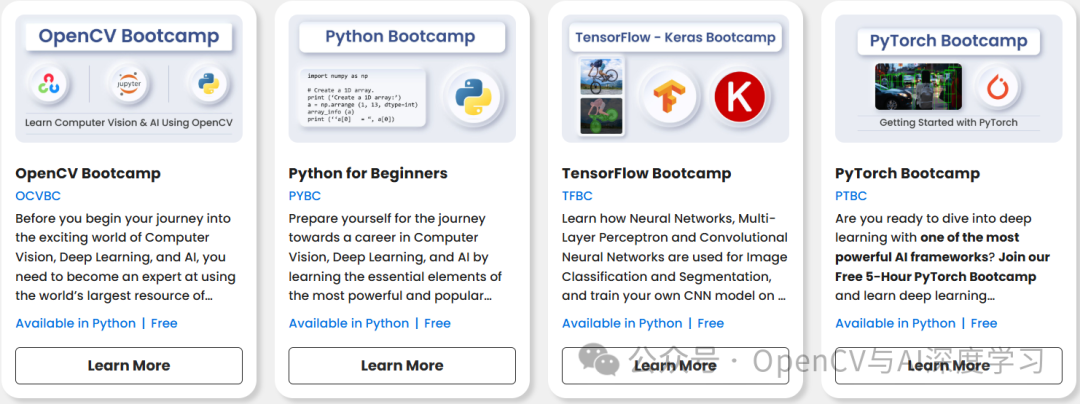This screenshot has width=1080, height=404.
Task: Click the Python logo in Python Bootcamp banner
Action: tap(472, 97)
